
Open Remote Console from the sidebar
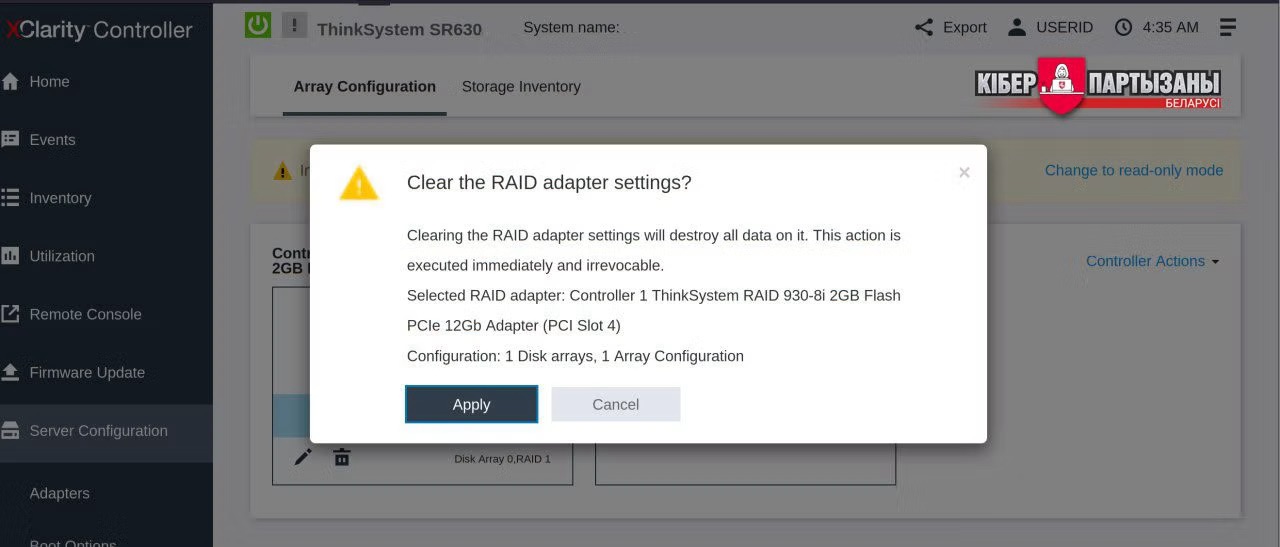coord(85,314)
